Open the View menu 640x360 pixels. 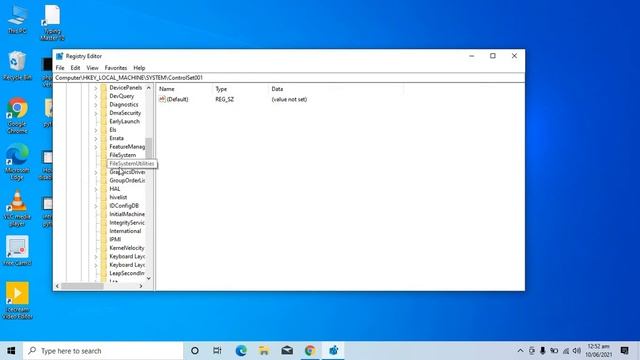(92, 68)
